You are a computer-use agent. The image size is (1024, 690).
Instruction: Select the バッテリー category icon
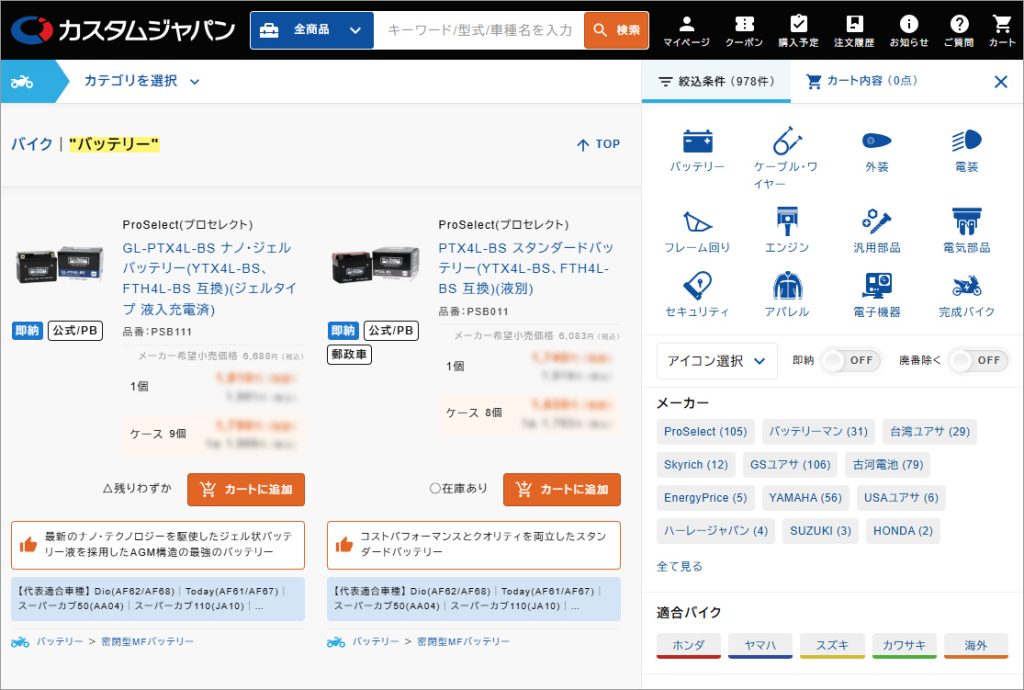(697, 150)
